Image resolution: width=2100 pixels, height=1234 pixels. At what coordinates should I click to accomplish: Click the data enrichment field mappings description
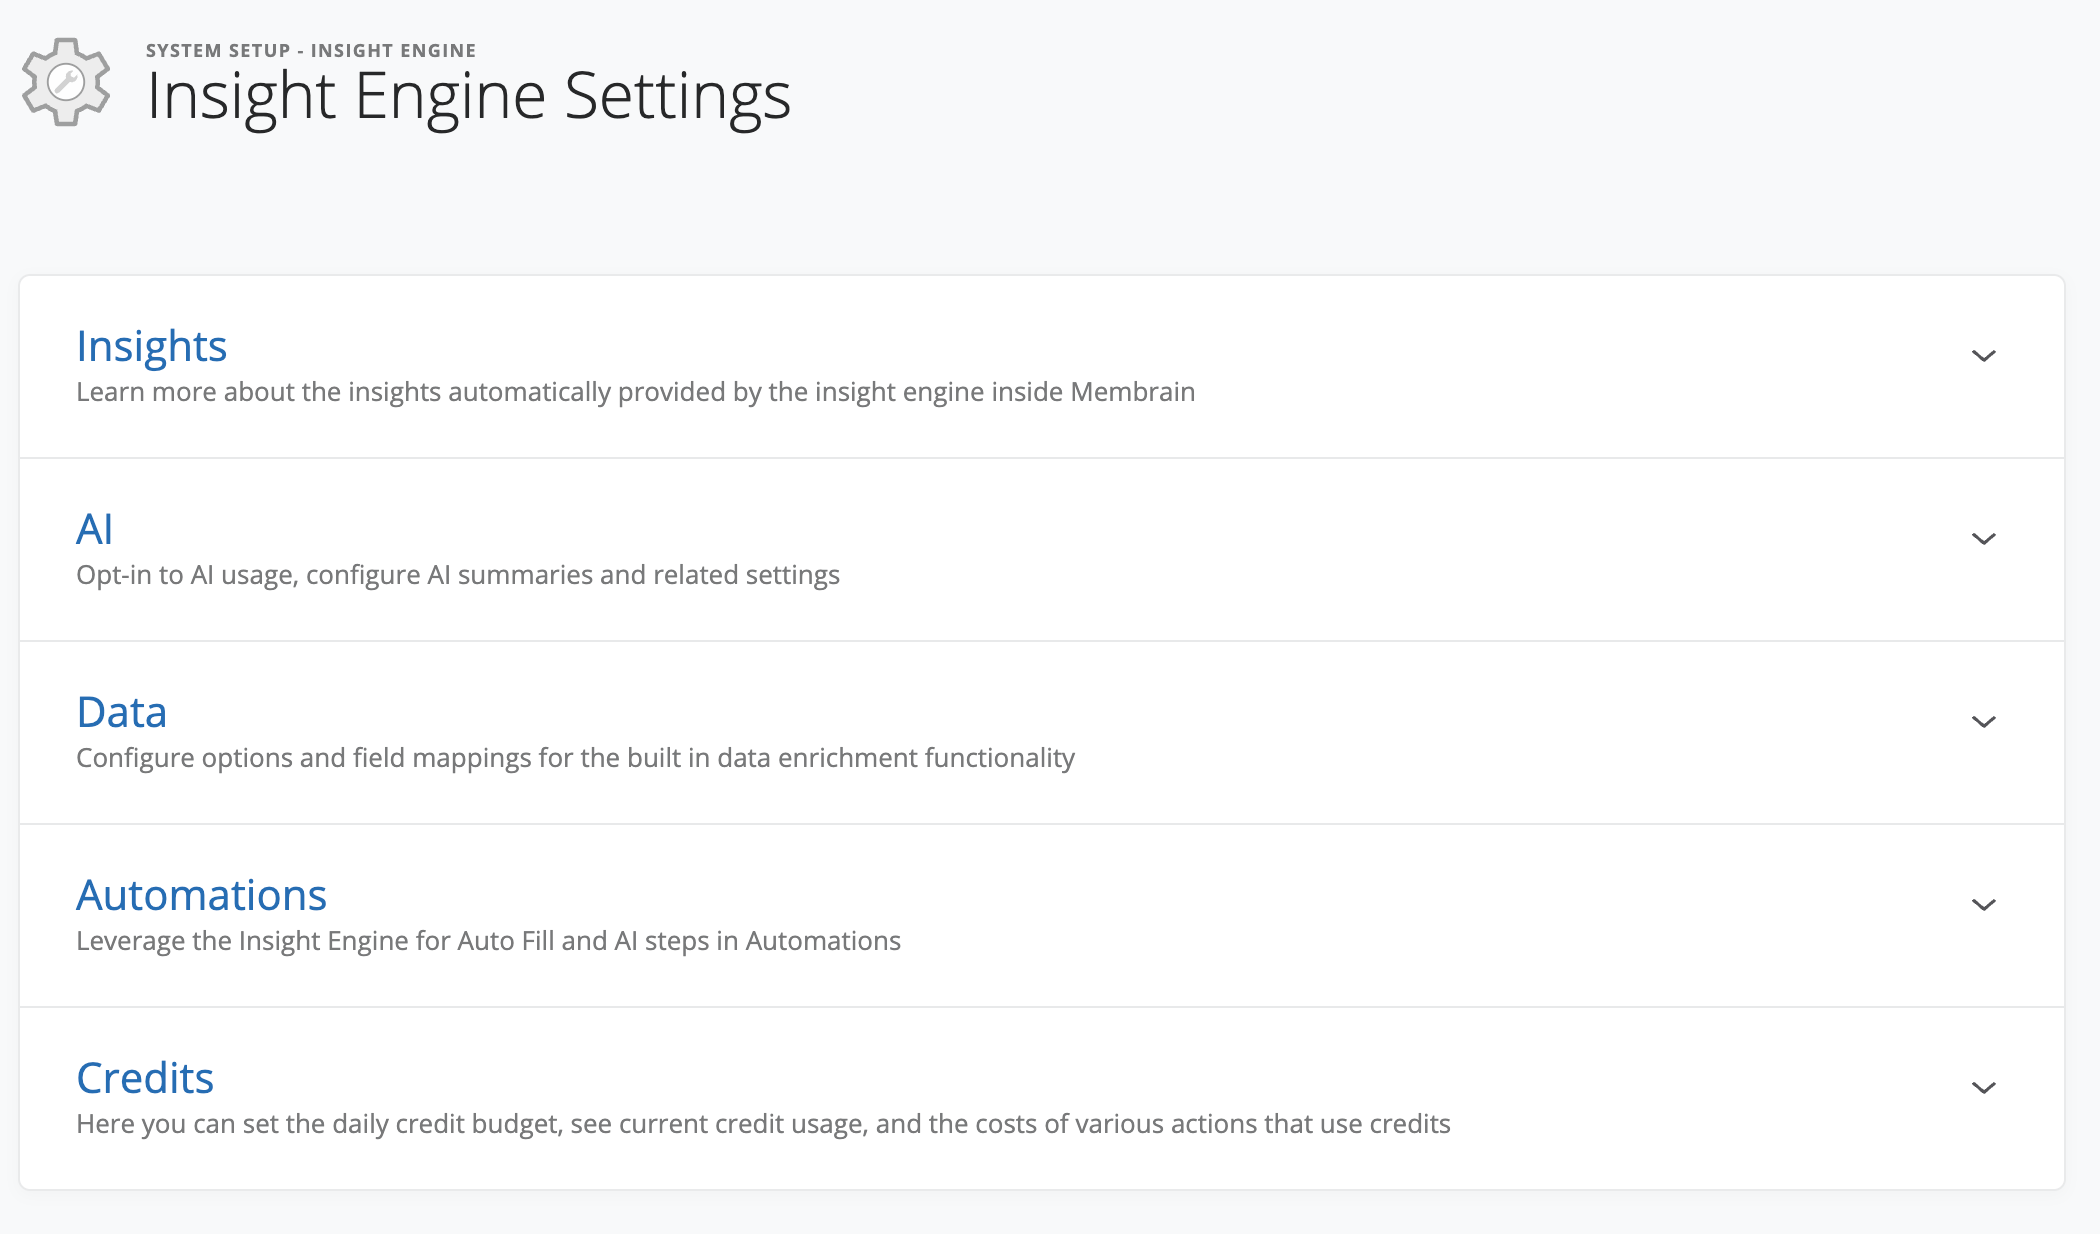[575, 758]
